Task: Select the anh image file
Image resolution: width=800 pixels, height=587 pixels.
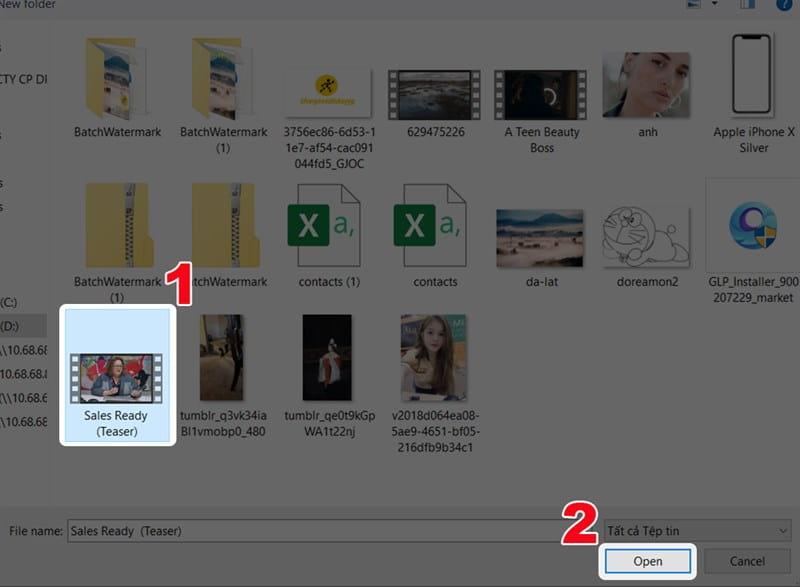Action: [647, 94]
